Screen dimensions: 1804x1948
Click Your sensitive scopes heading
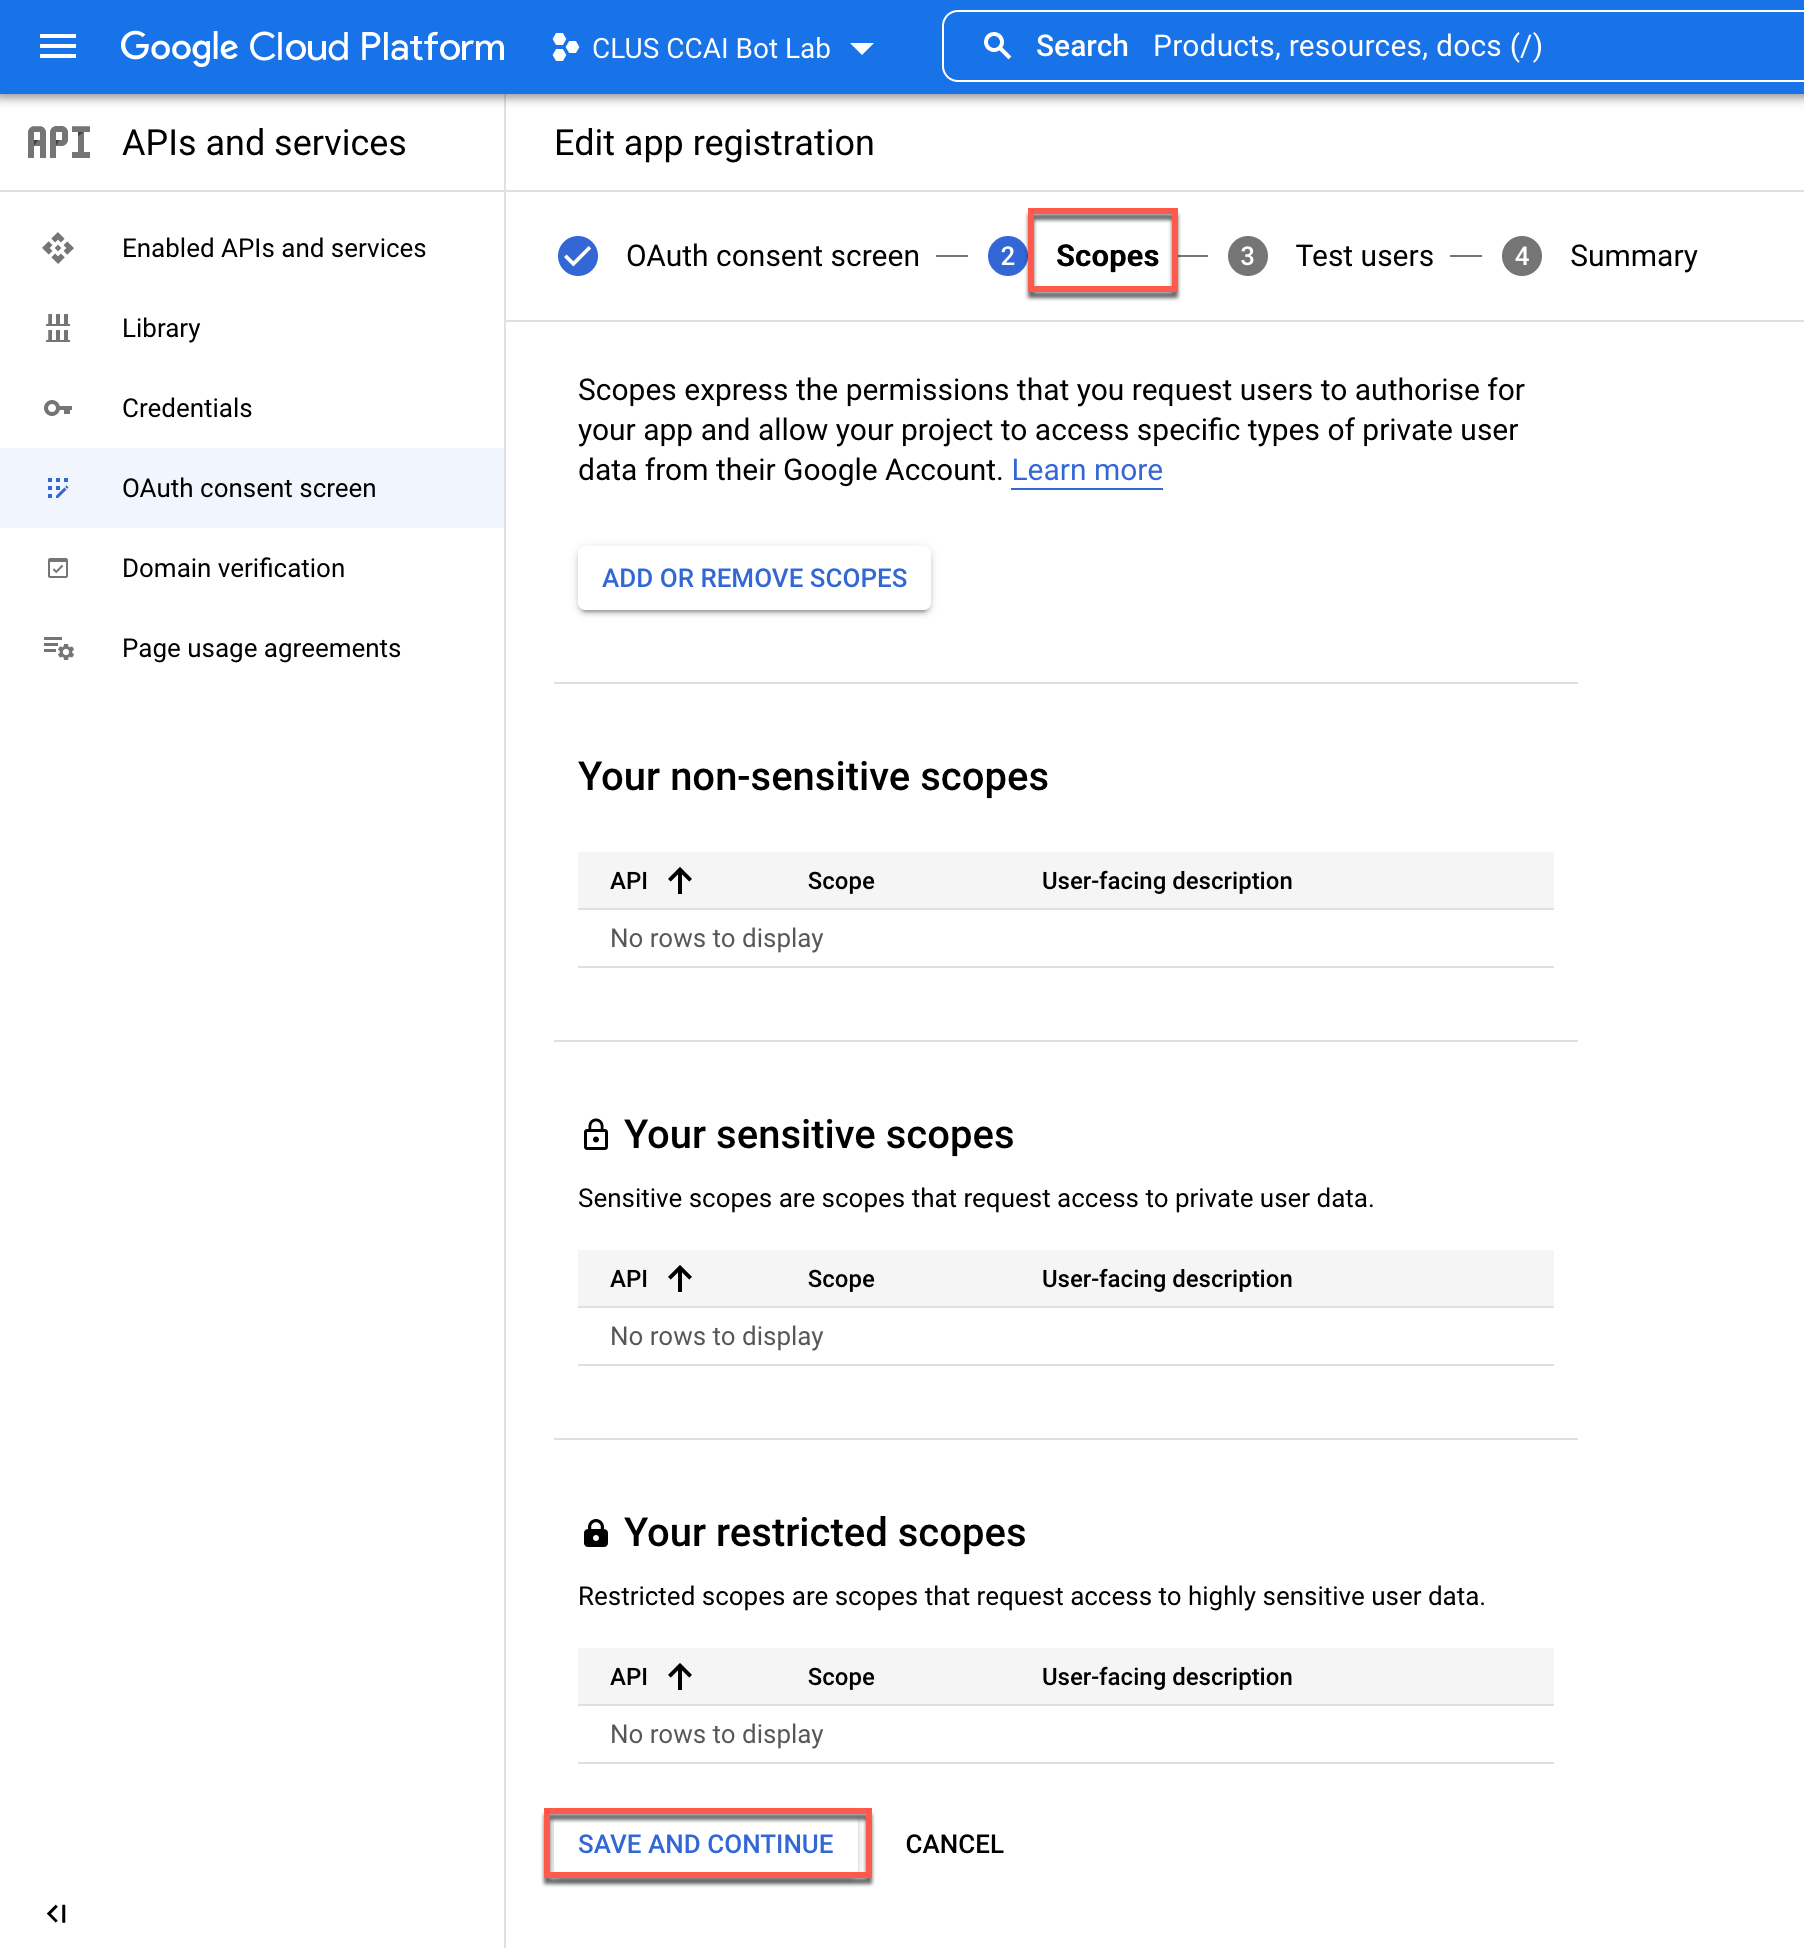819,1135
